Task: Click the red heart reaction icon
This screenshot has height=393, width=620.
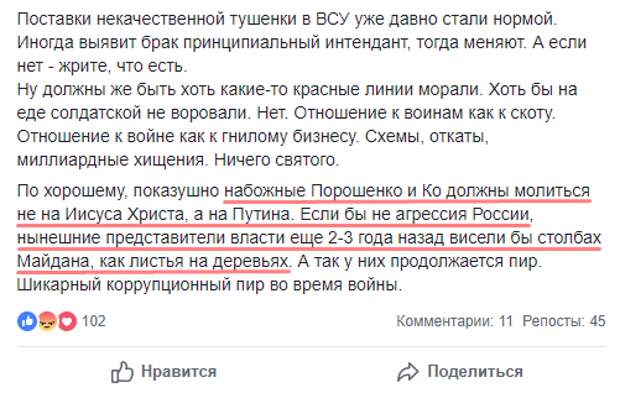Action: 67,321
